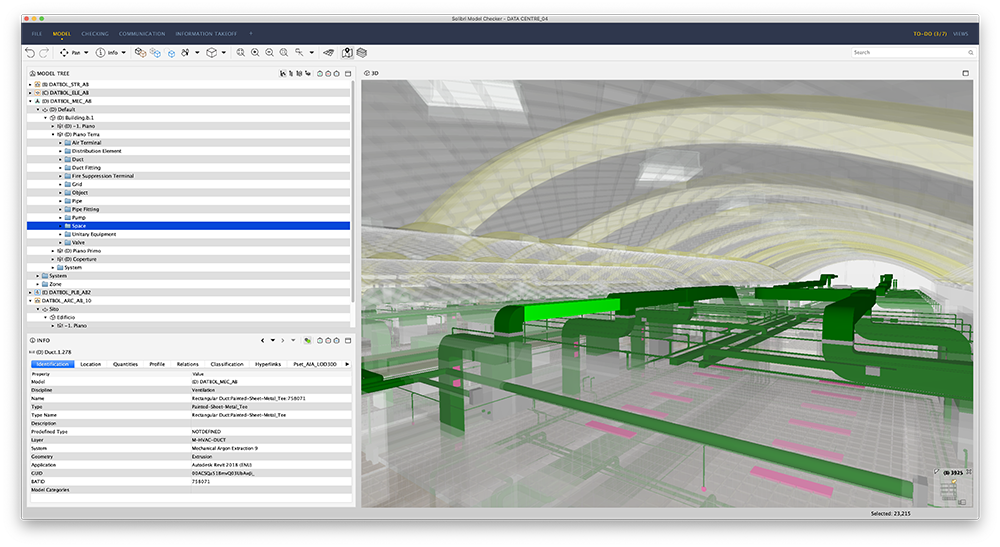This screenshot has width=1000, height=547.
Task: Maximize the 3D view panel
Action: click(x=966, y=73)
